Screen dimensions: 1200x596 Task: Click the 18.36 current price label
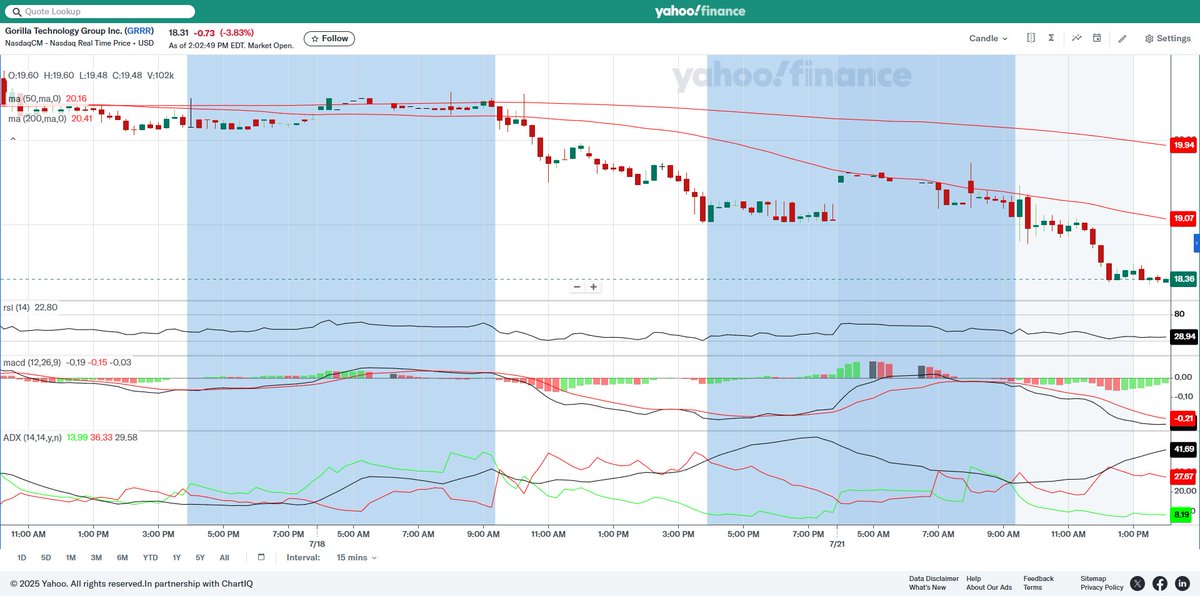point(1184,279)
